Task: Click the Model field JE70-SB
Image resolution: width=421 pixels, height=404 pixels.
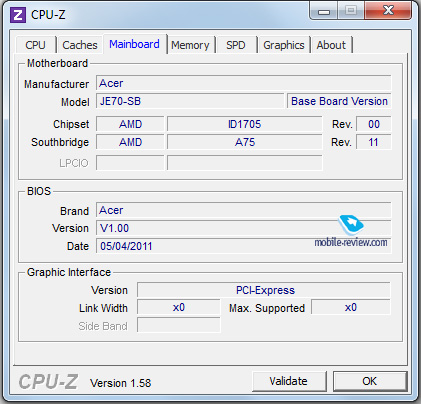Action: tap(190, 101)
